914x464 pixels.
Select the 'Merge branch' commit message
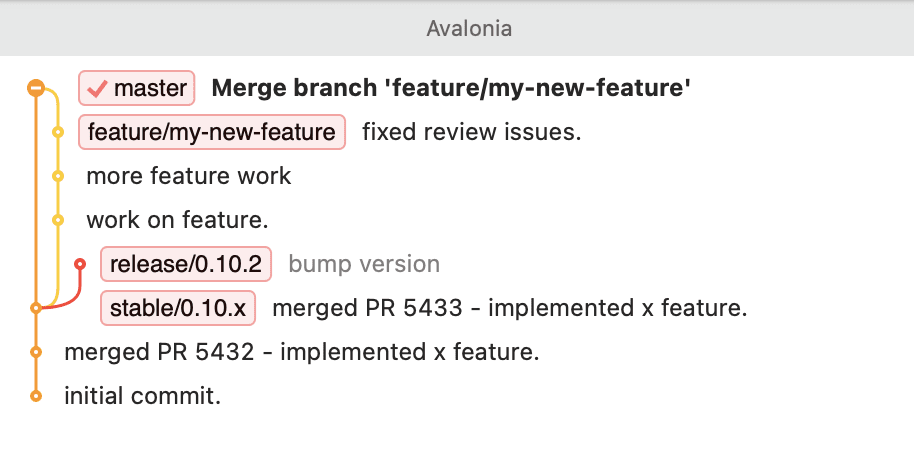(451, 89)
